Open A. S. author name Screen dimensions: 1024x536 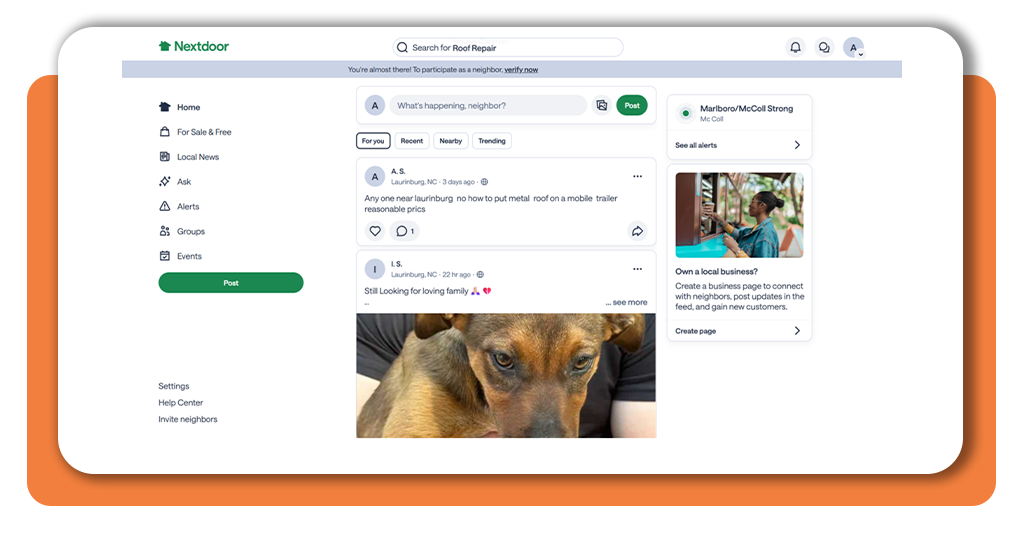[x=398, y=172]
